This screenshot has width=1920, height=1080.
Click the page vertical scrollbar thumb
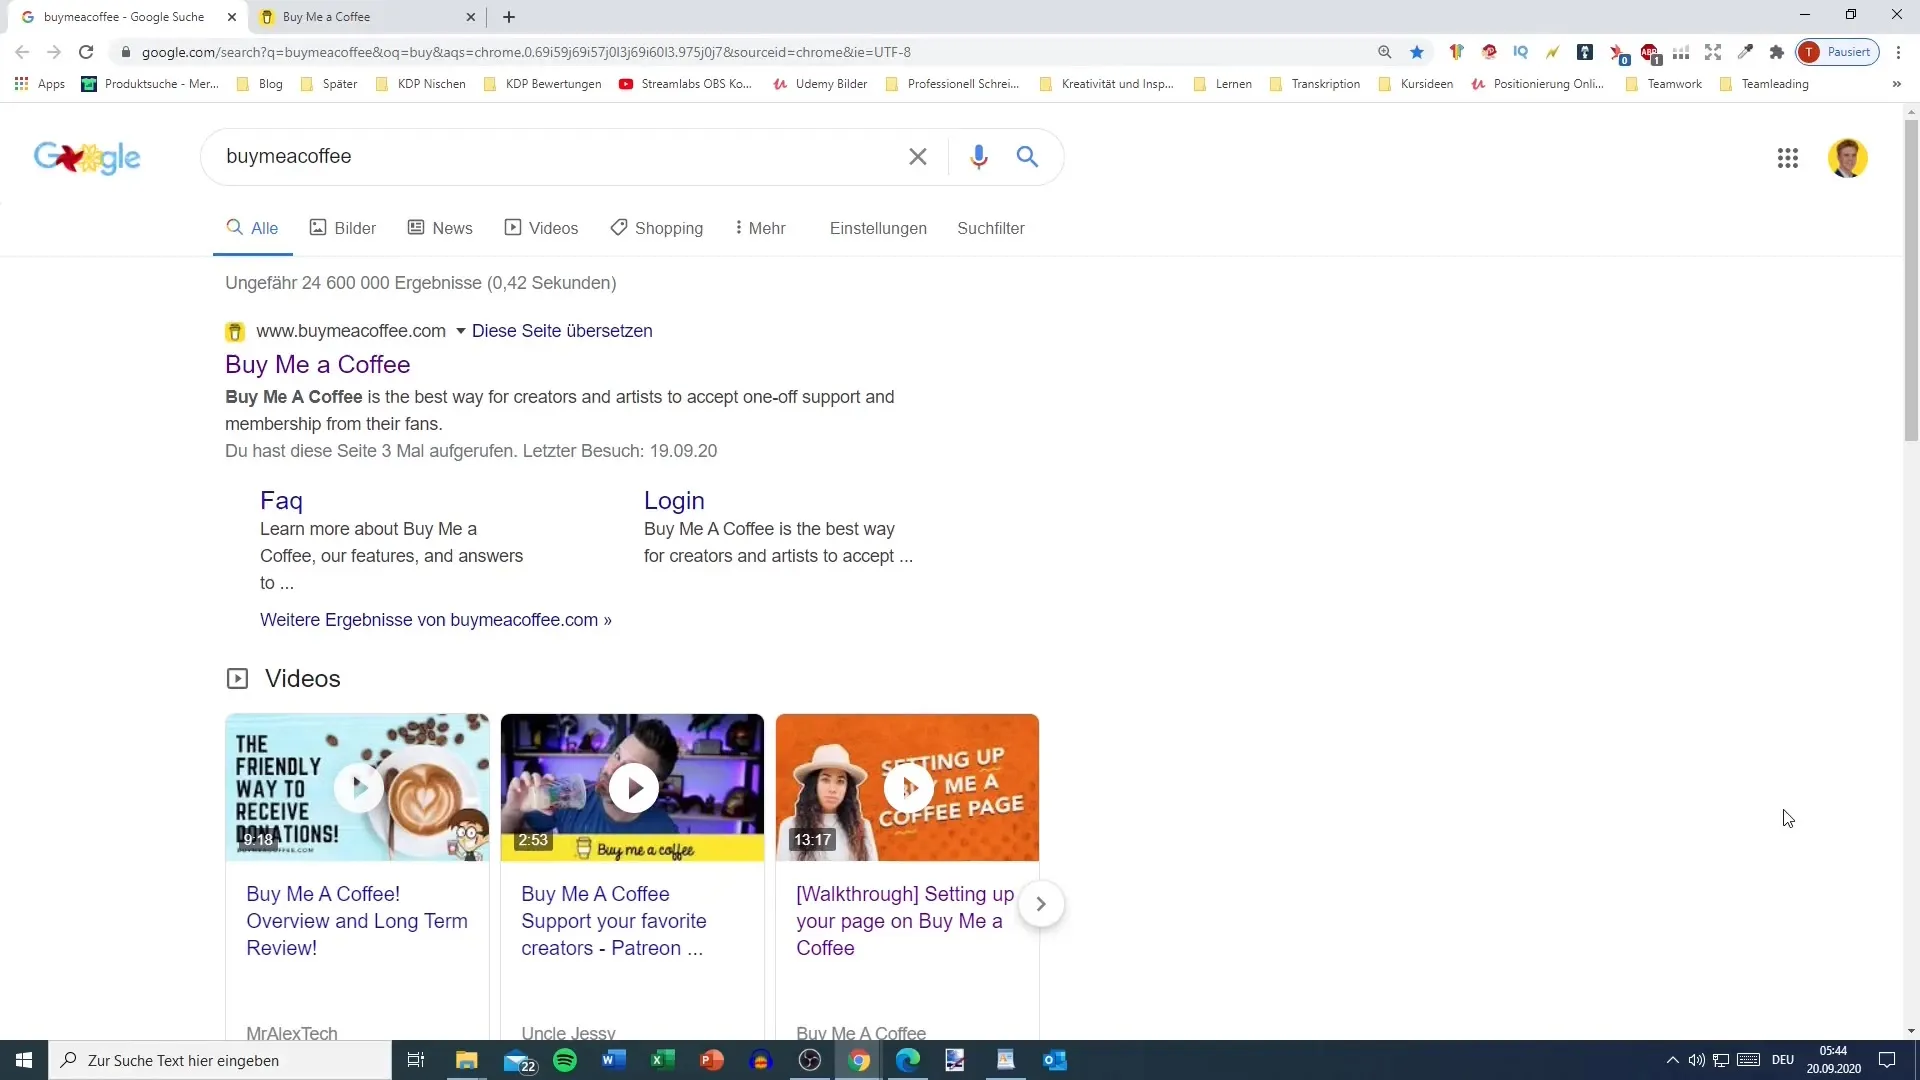point(1911,280)
